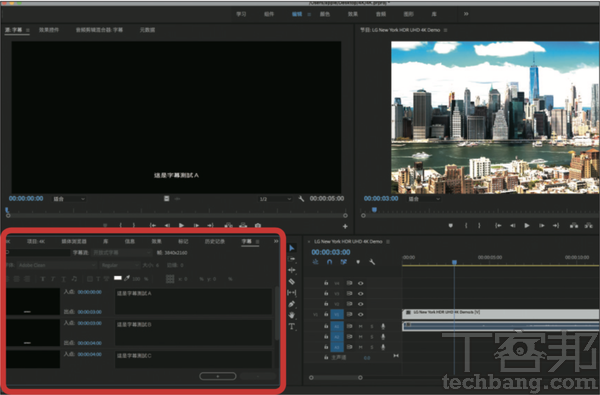Go to In point in program monitor
This screenshot has width=600, height=395.
(x=498, y=225)
